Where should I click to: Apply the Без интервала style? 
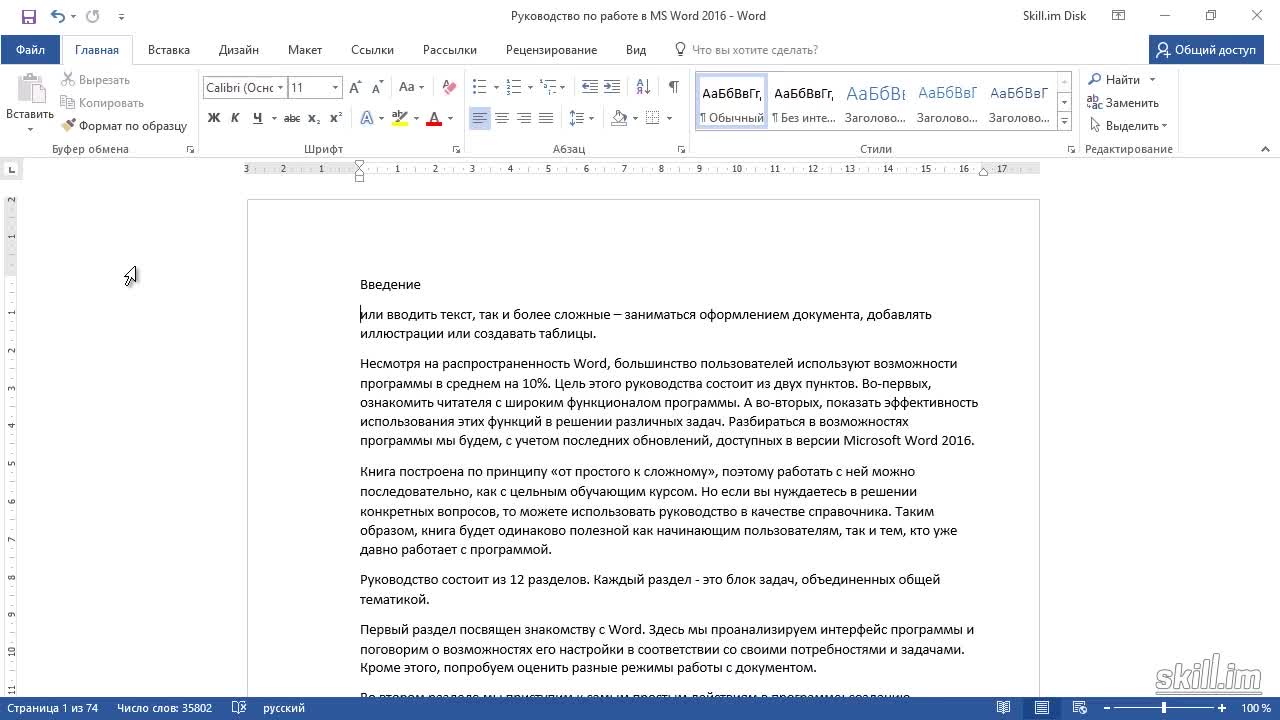click(x=804, y=103)
